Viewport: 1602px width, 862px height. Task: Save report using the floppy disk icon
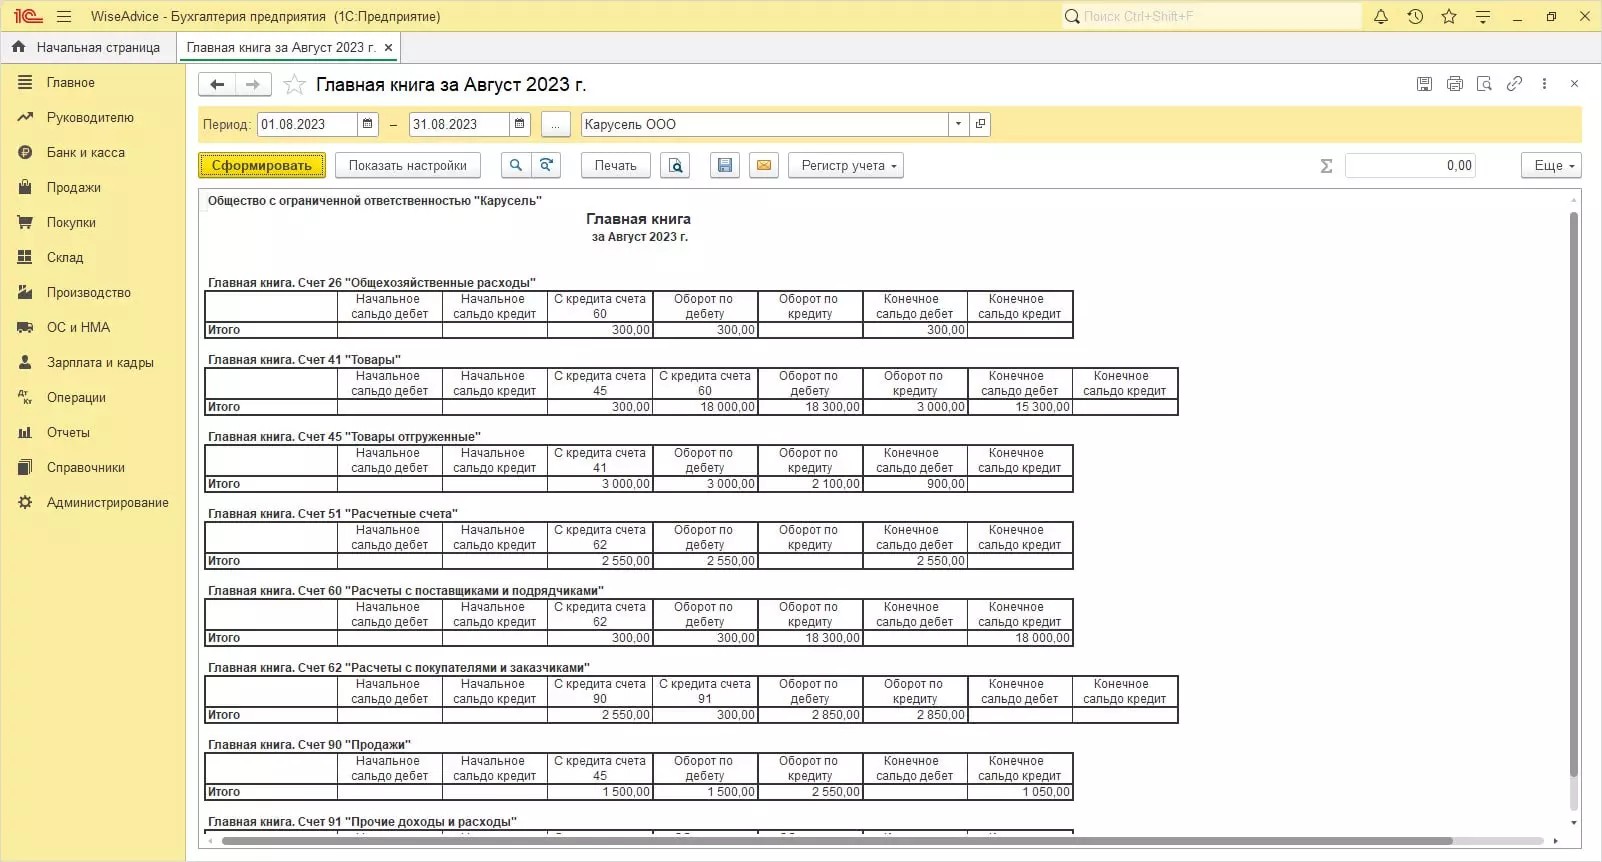click(725, 166)
